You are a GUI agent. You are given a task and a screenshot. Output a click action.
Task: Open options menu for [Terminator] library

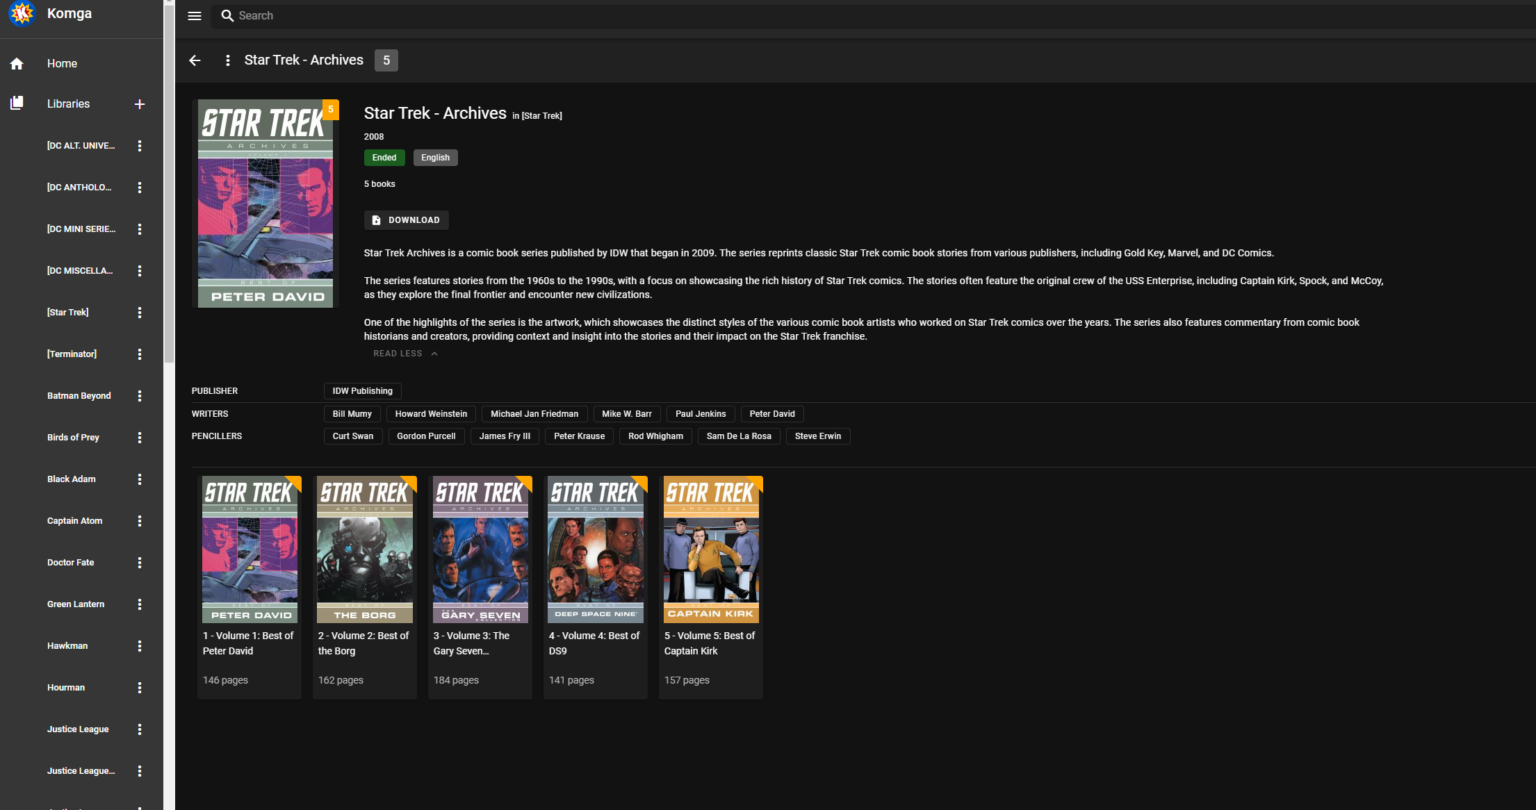point(139,354)
